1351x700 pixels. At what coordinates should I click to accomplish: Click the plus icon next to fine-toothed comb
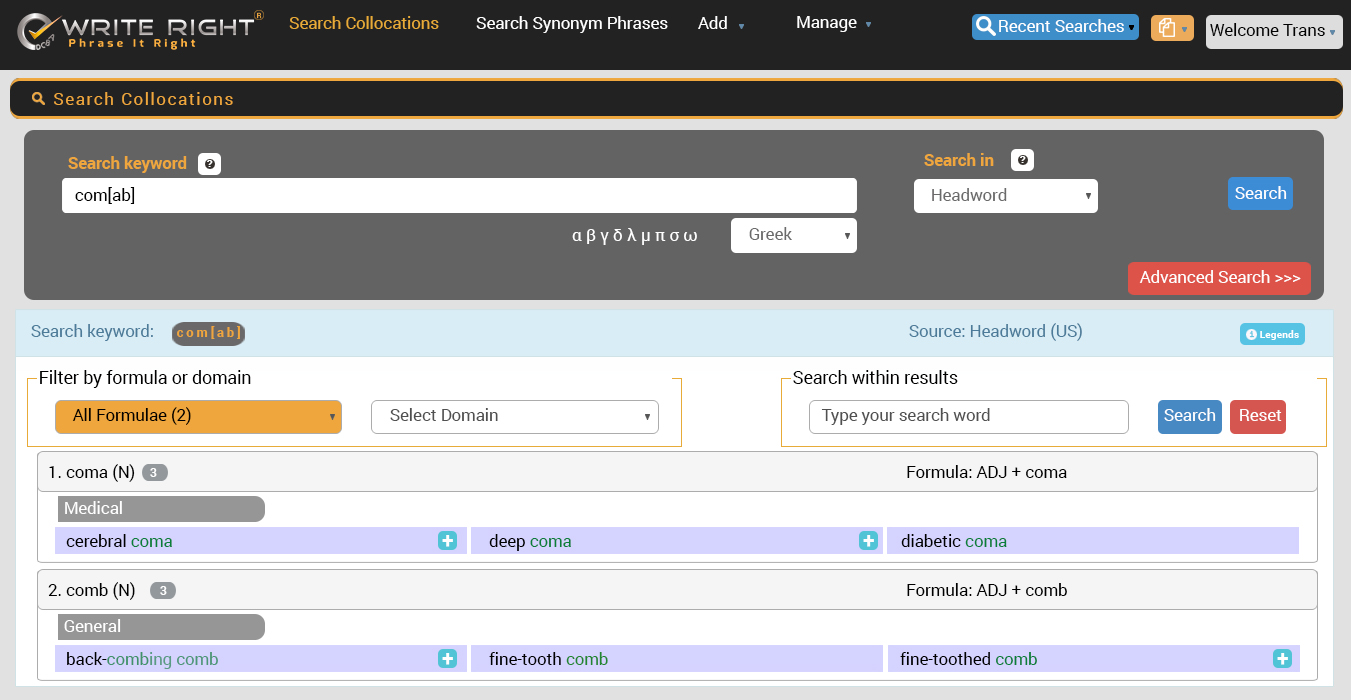1282,659
